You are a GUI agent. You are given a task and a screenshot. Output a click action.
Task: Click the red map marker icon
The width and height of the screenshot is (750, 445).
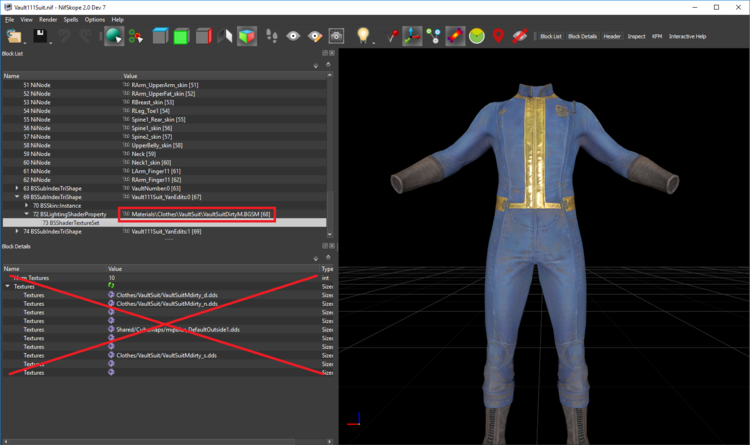tap(498, 36)
